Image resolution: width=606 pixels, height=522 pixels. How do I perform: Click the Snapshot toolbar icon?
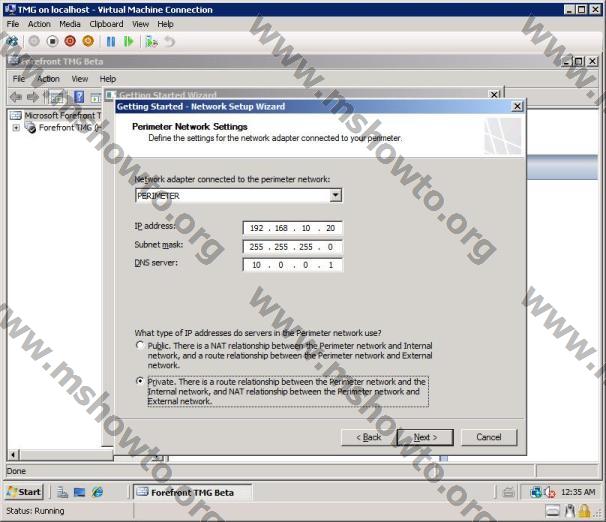[x=151, y=41]
